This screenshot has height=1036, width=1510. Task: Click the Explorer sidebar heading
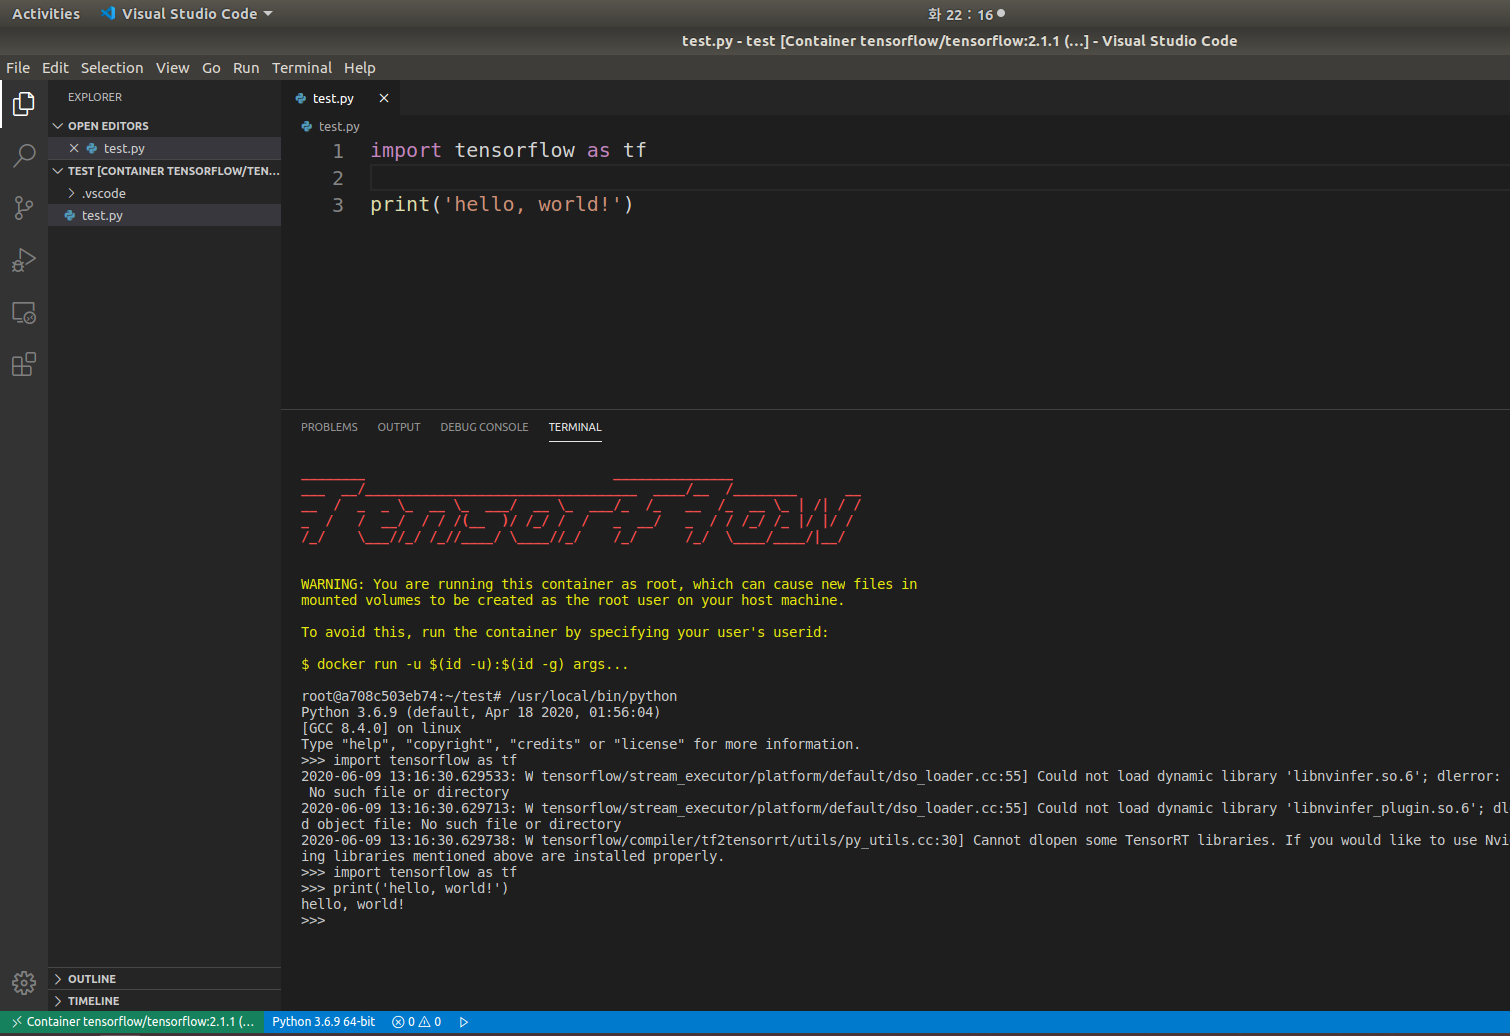[95, 97]
